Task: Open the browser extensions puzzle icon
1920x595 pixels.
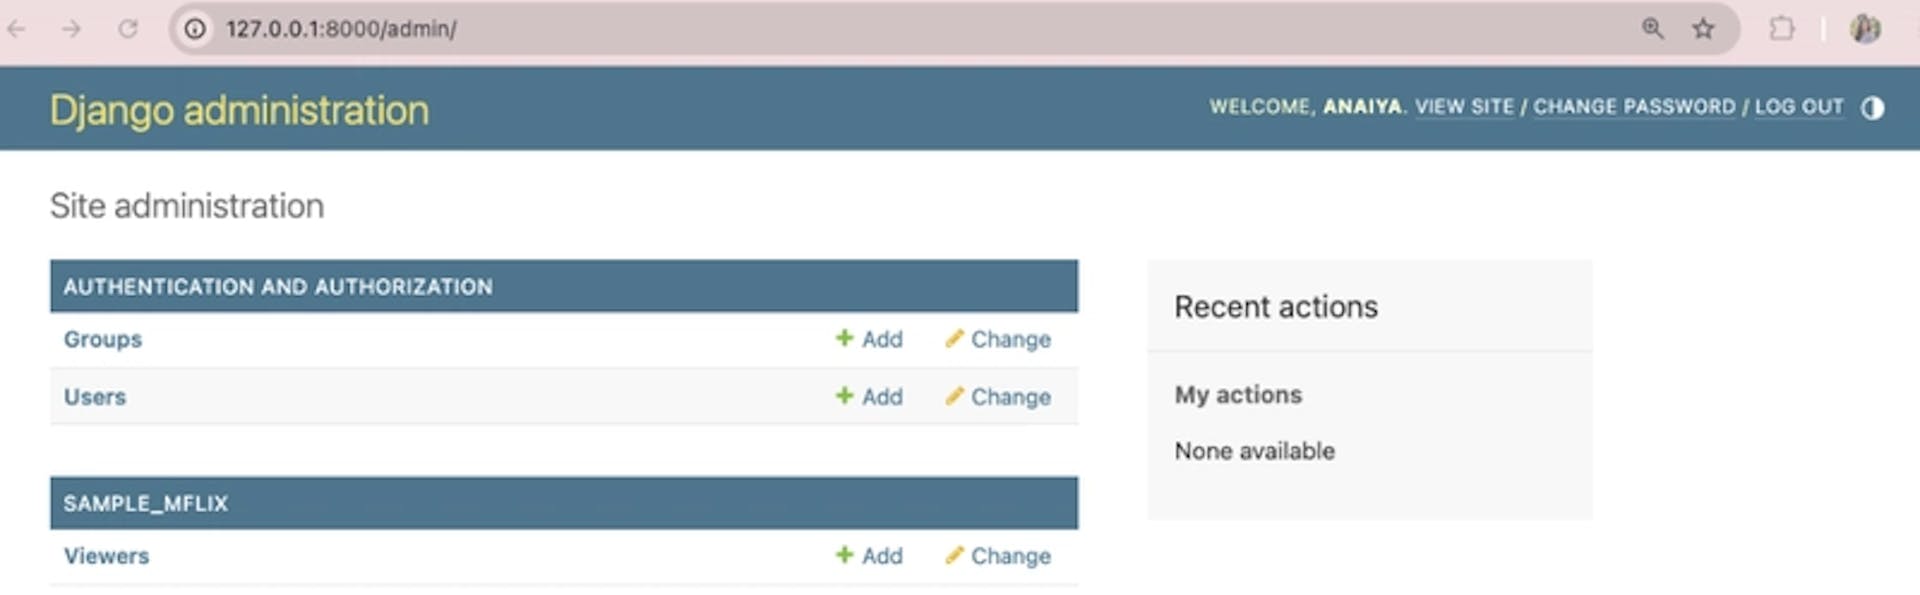Action: coord(1781,29)
